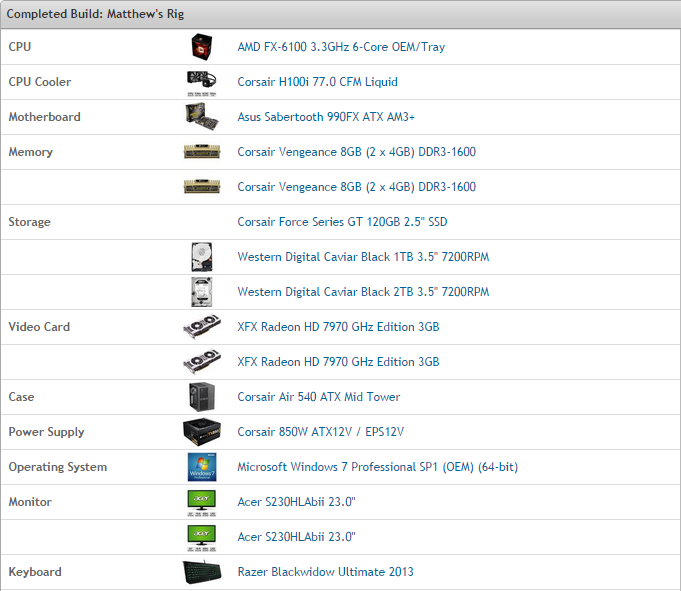Click the first Corsair Vengeance memory image
This screenshot has height=591, width=681.
coord(202,152)
